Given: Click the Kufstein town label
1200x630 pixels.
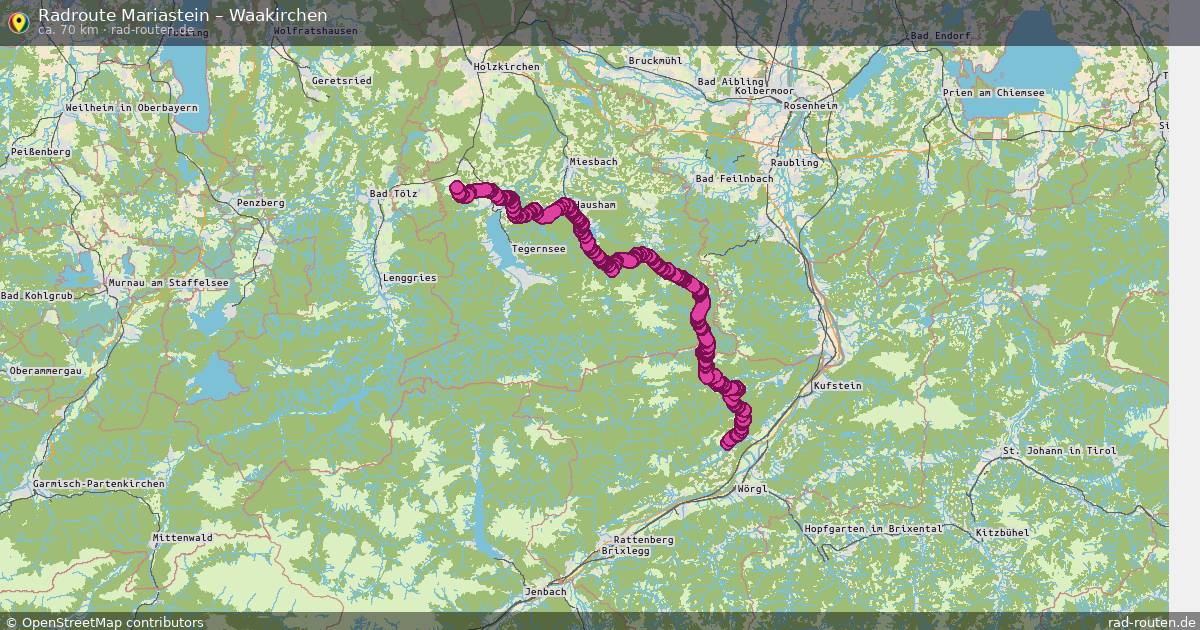Looking at the screenshot, I should [x=838, y=385].
